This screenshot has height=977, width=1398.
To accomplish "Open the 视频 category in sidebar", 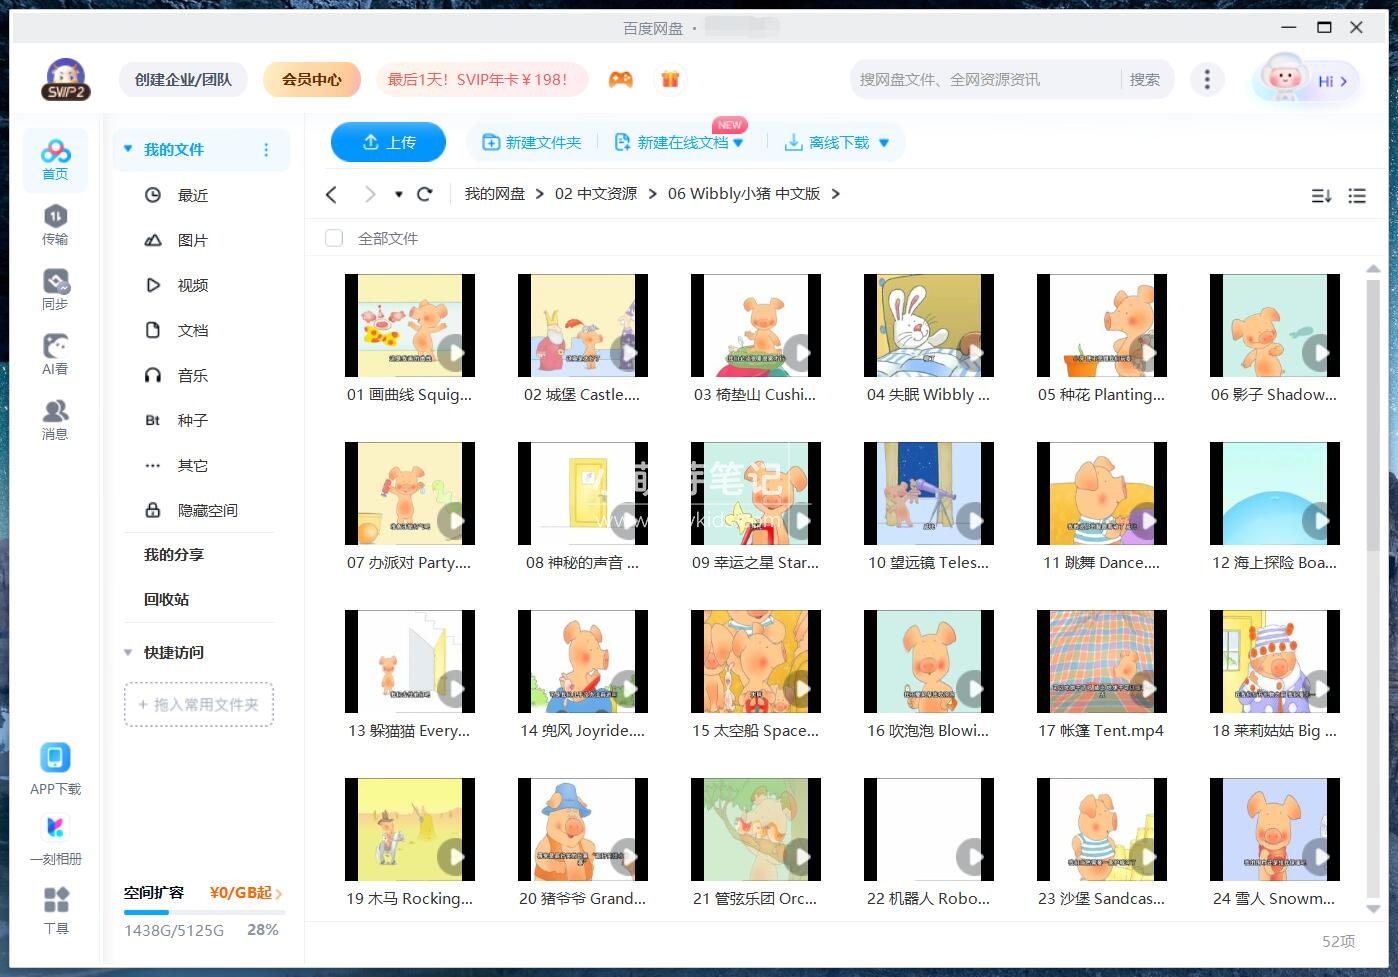I will click(x=192, y=285).
